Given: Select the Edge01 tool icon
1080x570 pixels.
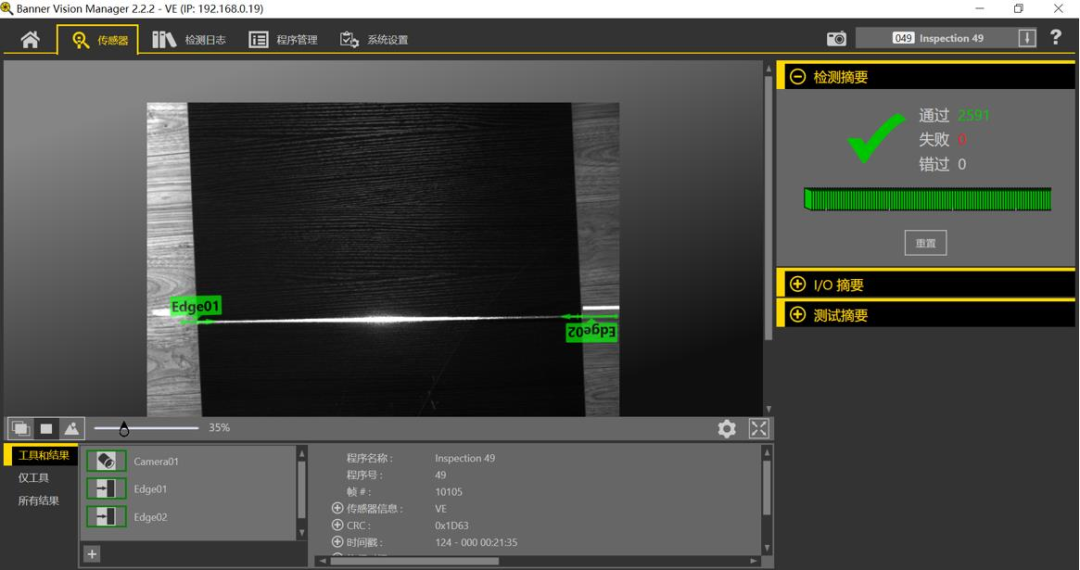Looking at the screenshot, I should [106, 489].
